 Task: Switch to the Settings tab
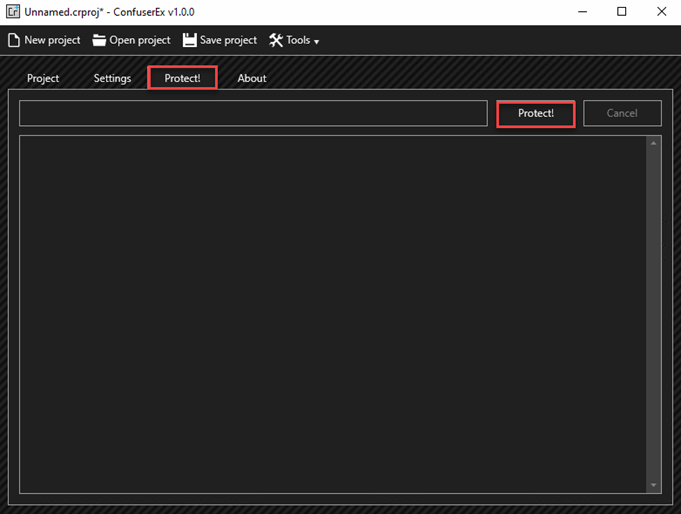click(112, 78)
